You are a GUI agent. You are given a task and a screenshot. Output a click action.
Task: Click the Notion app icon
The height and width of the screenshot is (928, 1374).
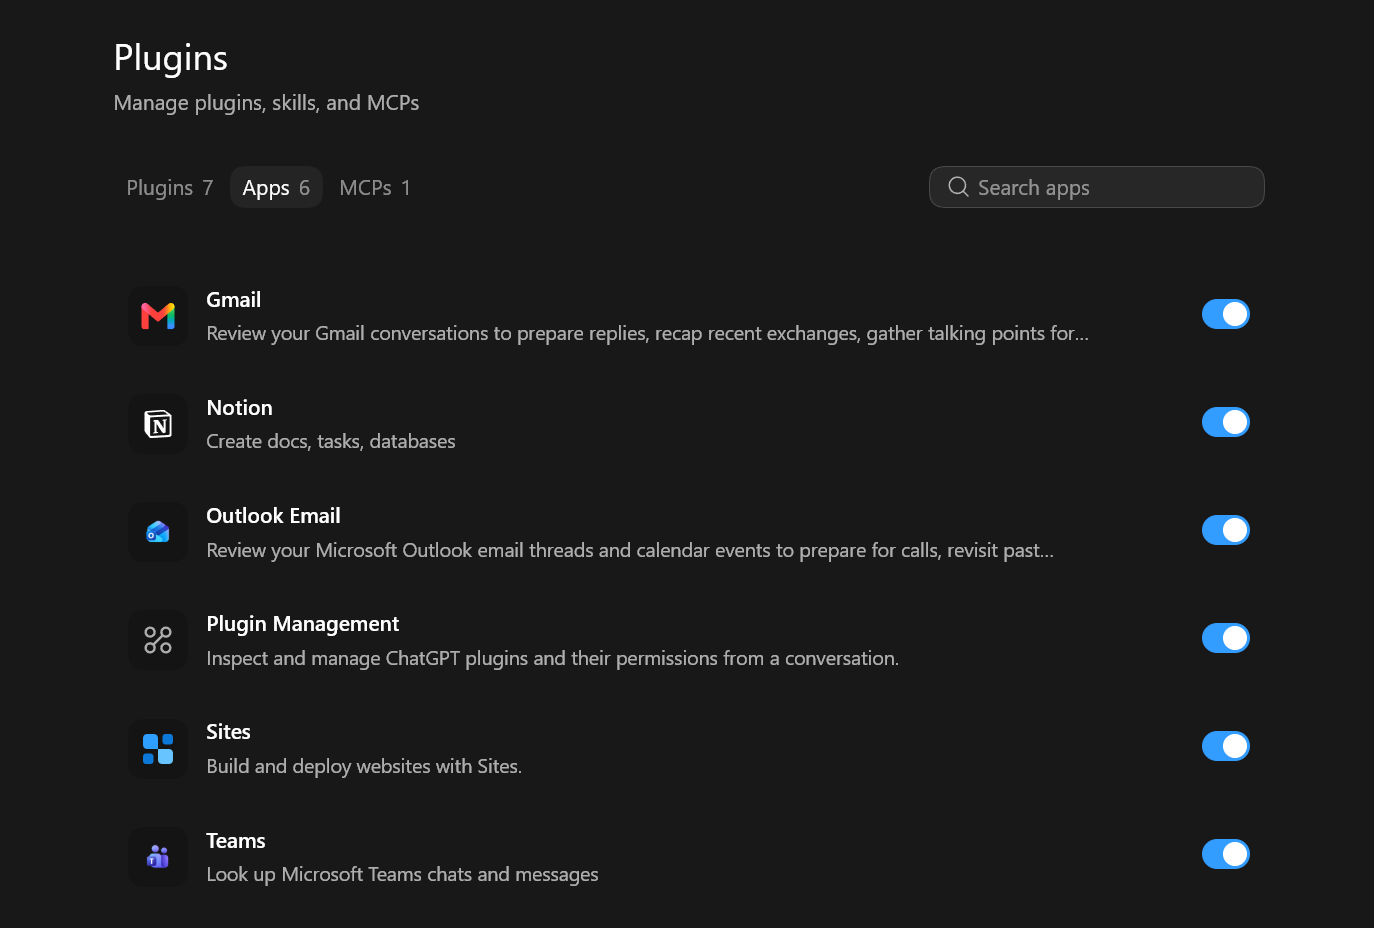coord(158,424)
